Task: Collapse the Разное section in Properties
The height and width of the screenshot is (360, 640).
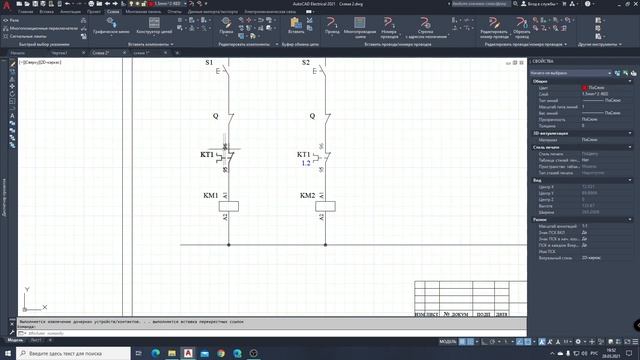Action: click(630, 220)
